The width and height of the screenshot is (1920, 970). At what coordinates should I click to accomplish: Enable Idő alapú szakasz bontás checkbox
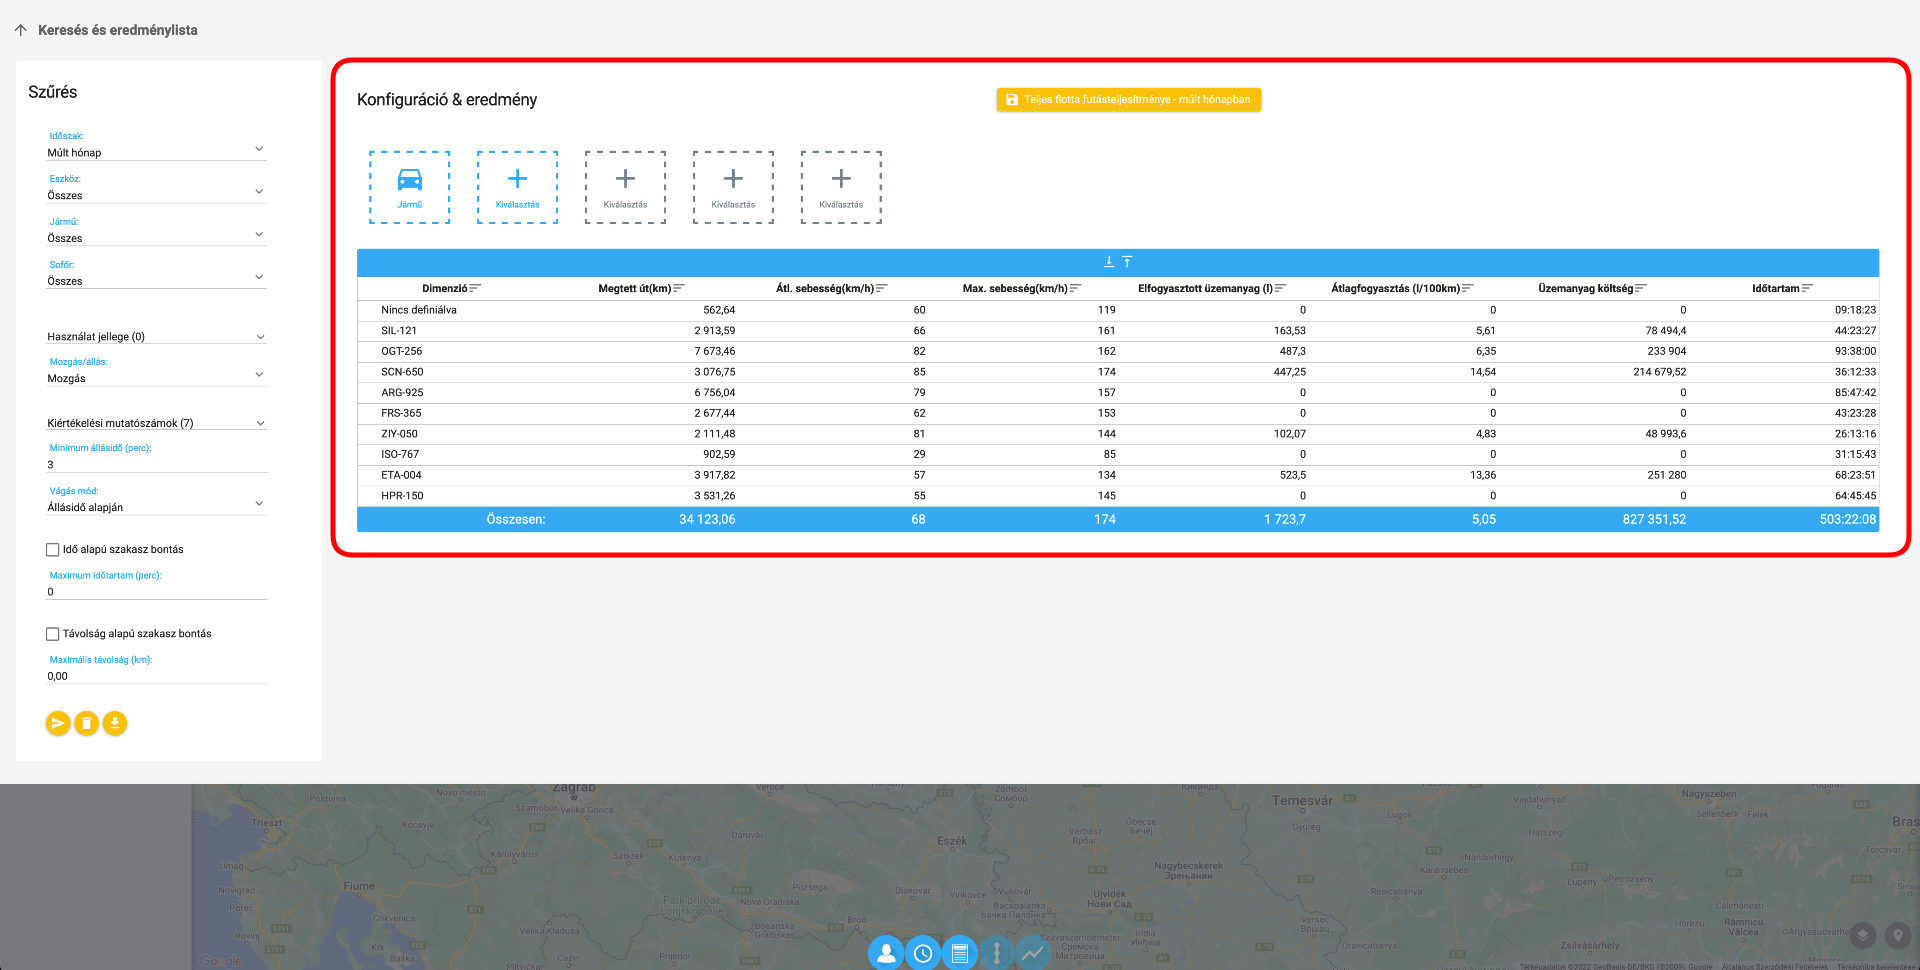click(53, 550)
